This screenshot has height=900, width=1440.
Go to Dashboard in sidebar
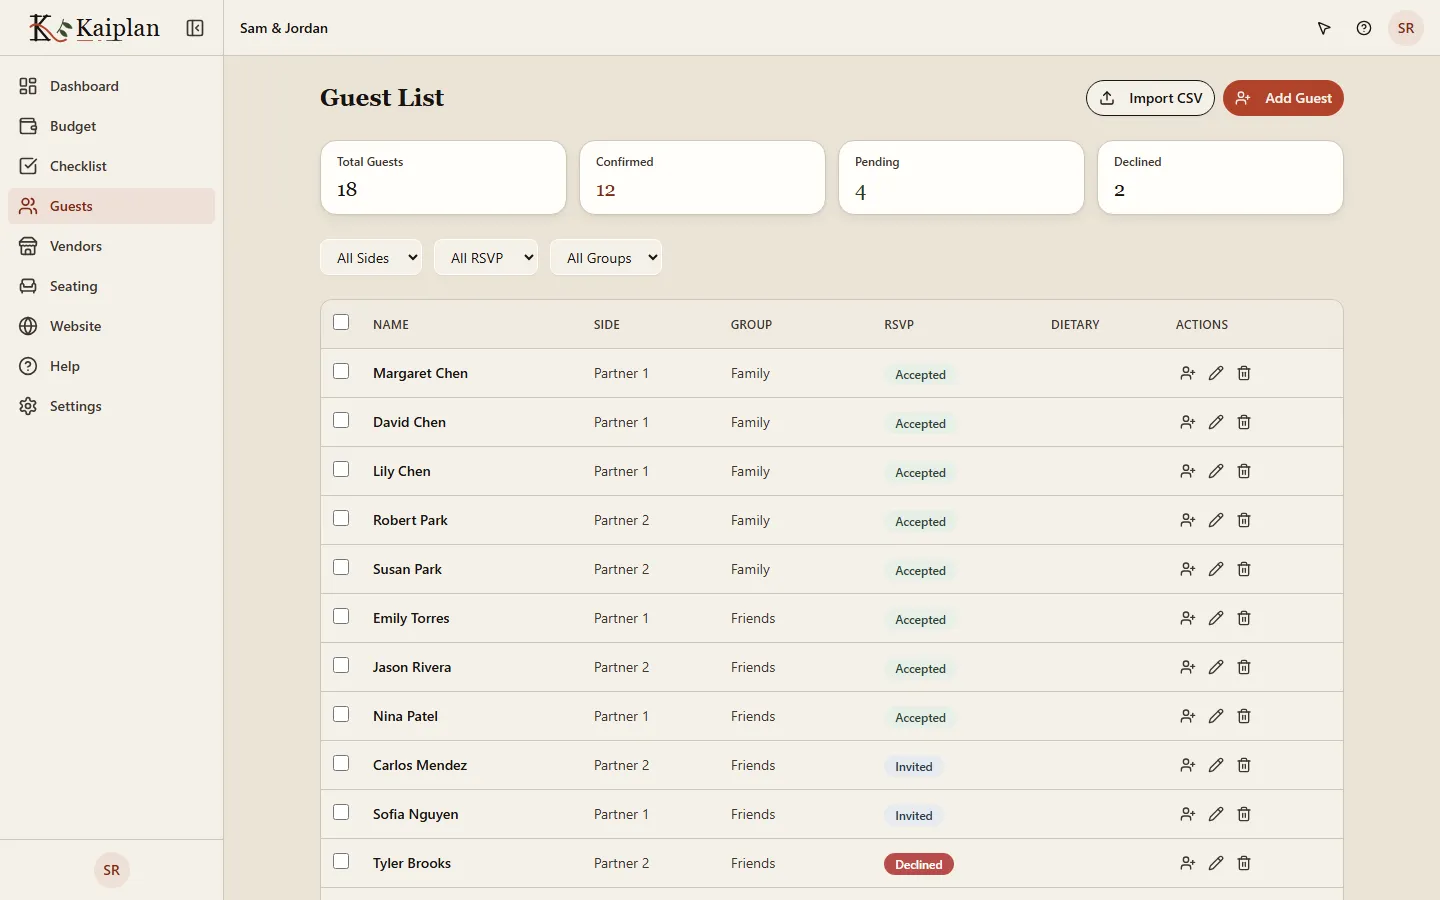pyautogui.click(x=111, y=86)
